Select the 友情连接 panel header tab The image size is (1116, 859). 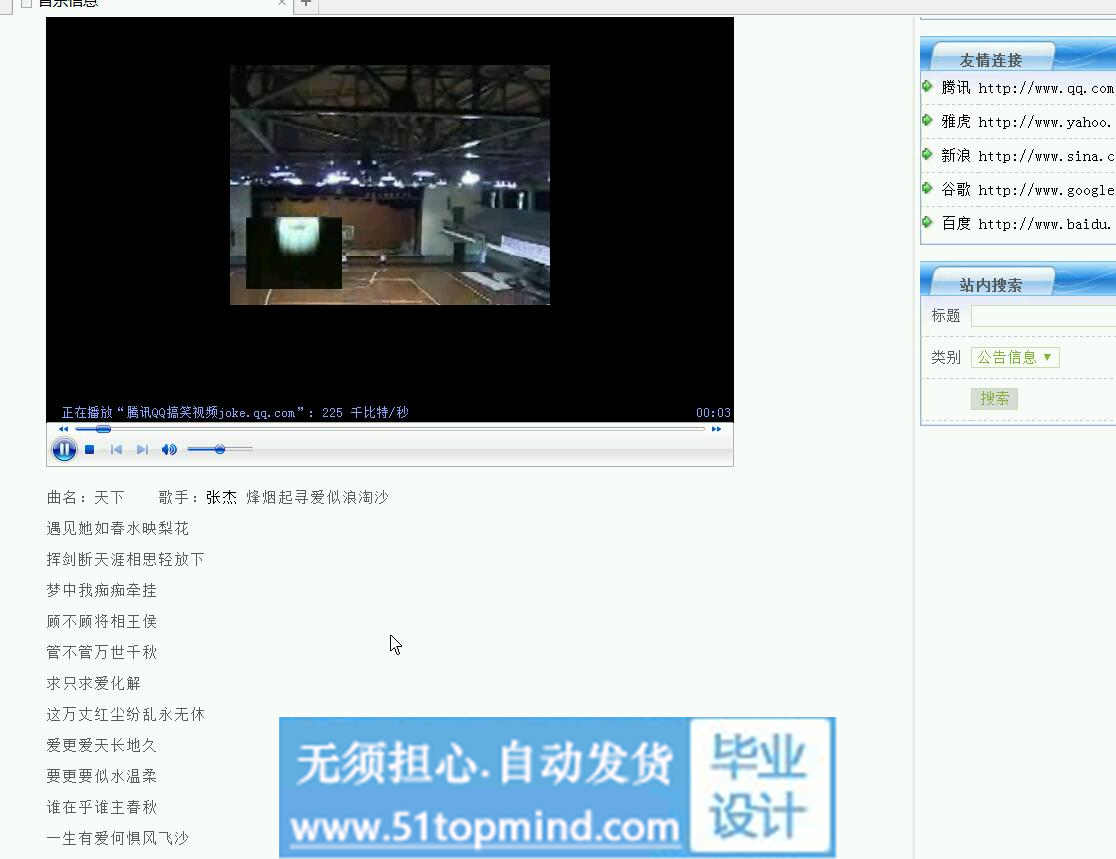tap(991, 58)
